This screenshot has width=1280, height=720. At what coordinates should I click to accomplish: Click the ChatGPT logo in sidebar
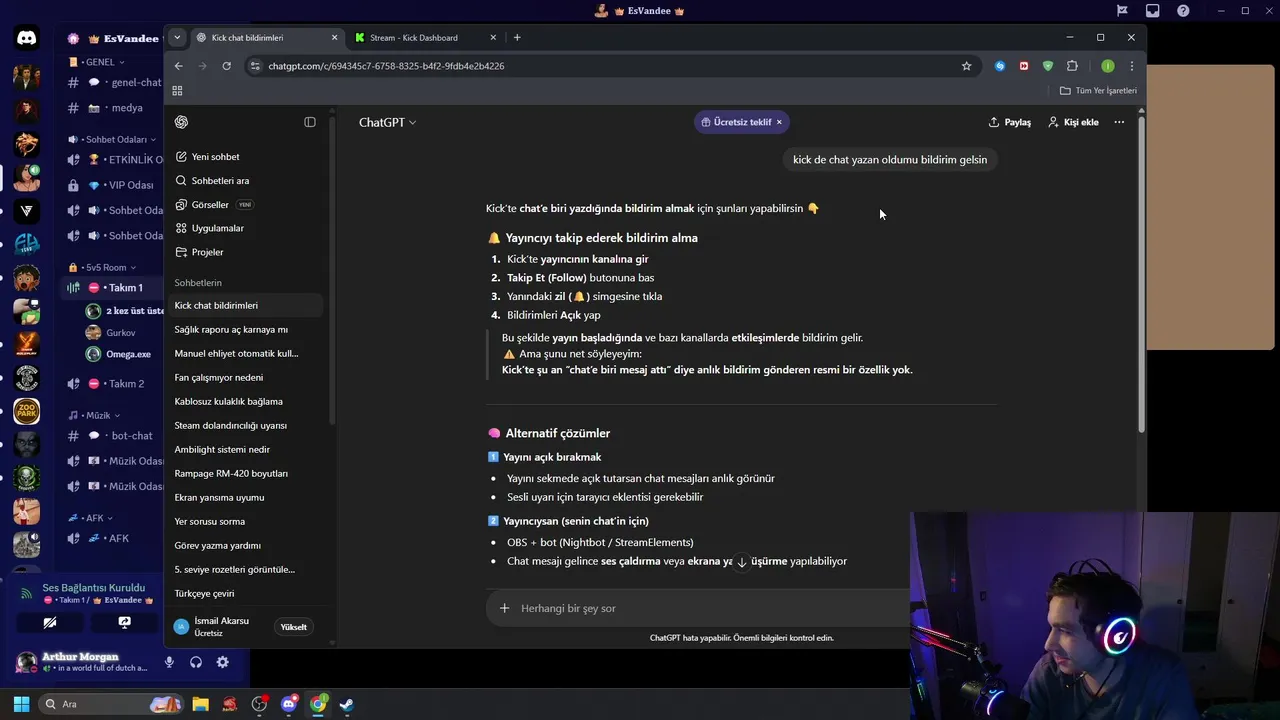click(x=181, y=122)
